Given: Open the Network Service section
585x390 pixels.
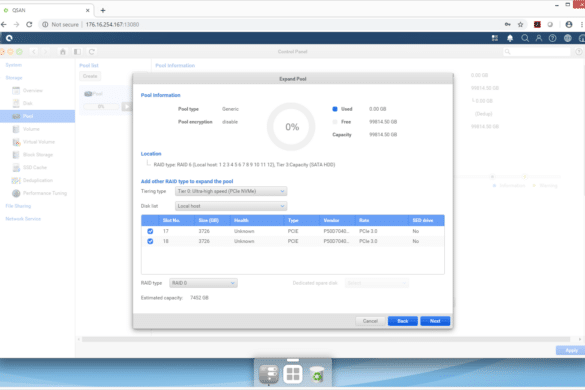Looking at the screenshot, I should tap(23, 219).
